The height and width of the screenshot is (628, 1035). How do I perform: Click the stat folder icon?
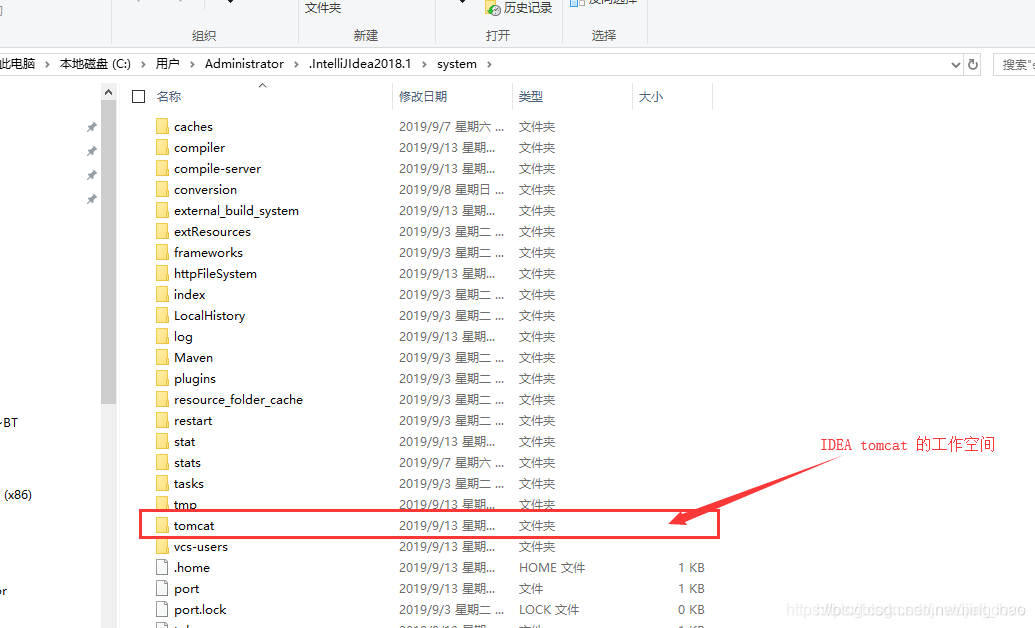pos(162,442)
